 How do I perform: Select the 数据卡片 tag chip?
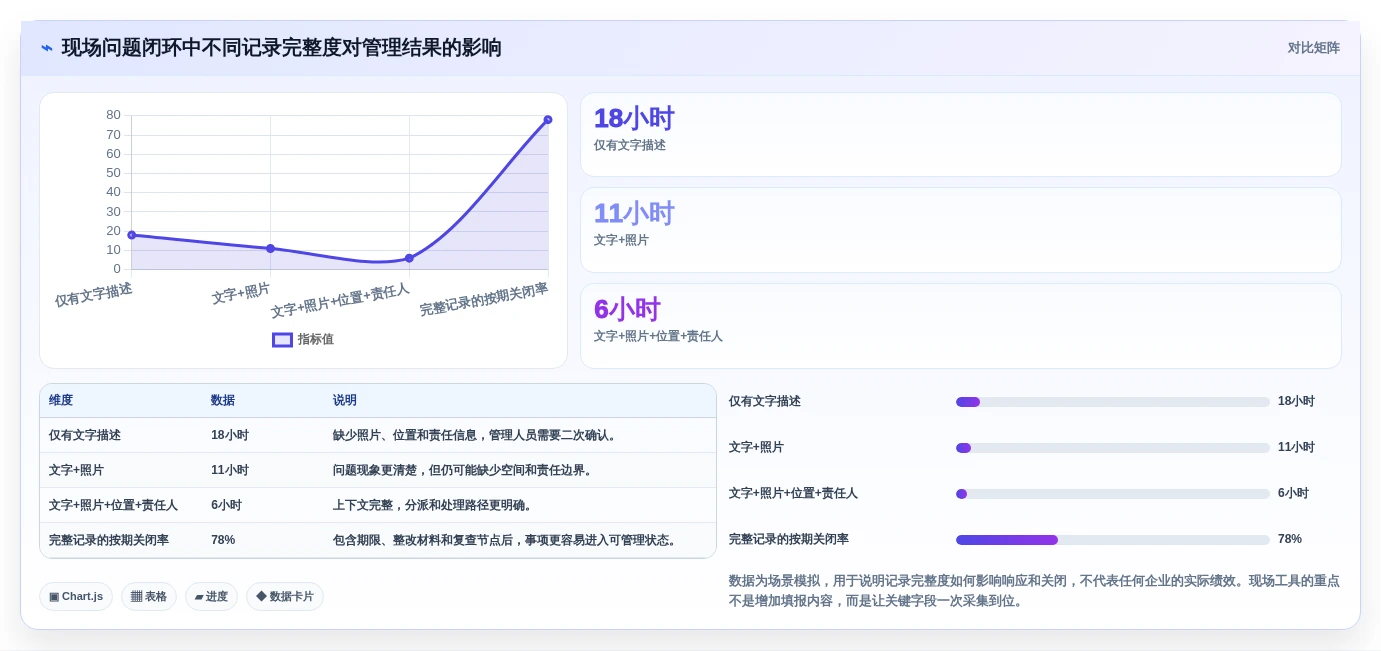click(285, 597)
